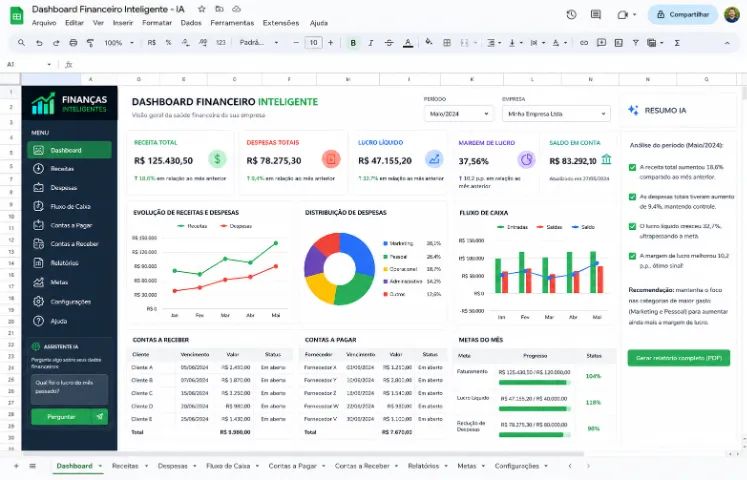Open the font family dropdown
This screenshot has width=747, height=480.
point(259,43)
